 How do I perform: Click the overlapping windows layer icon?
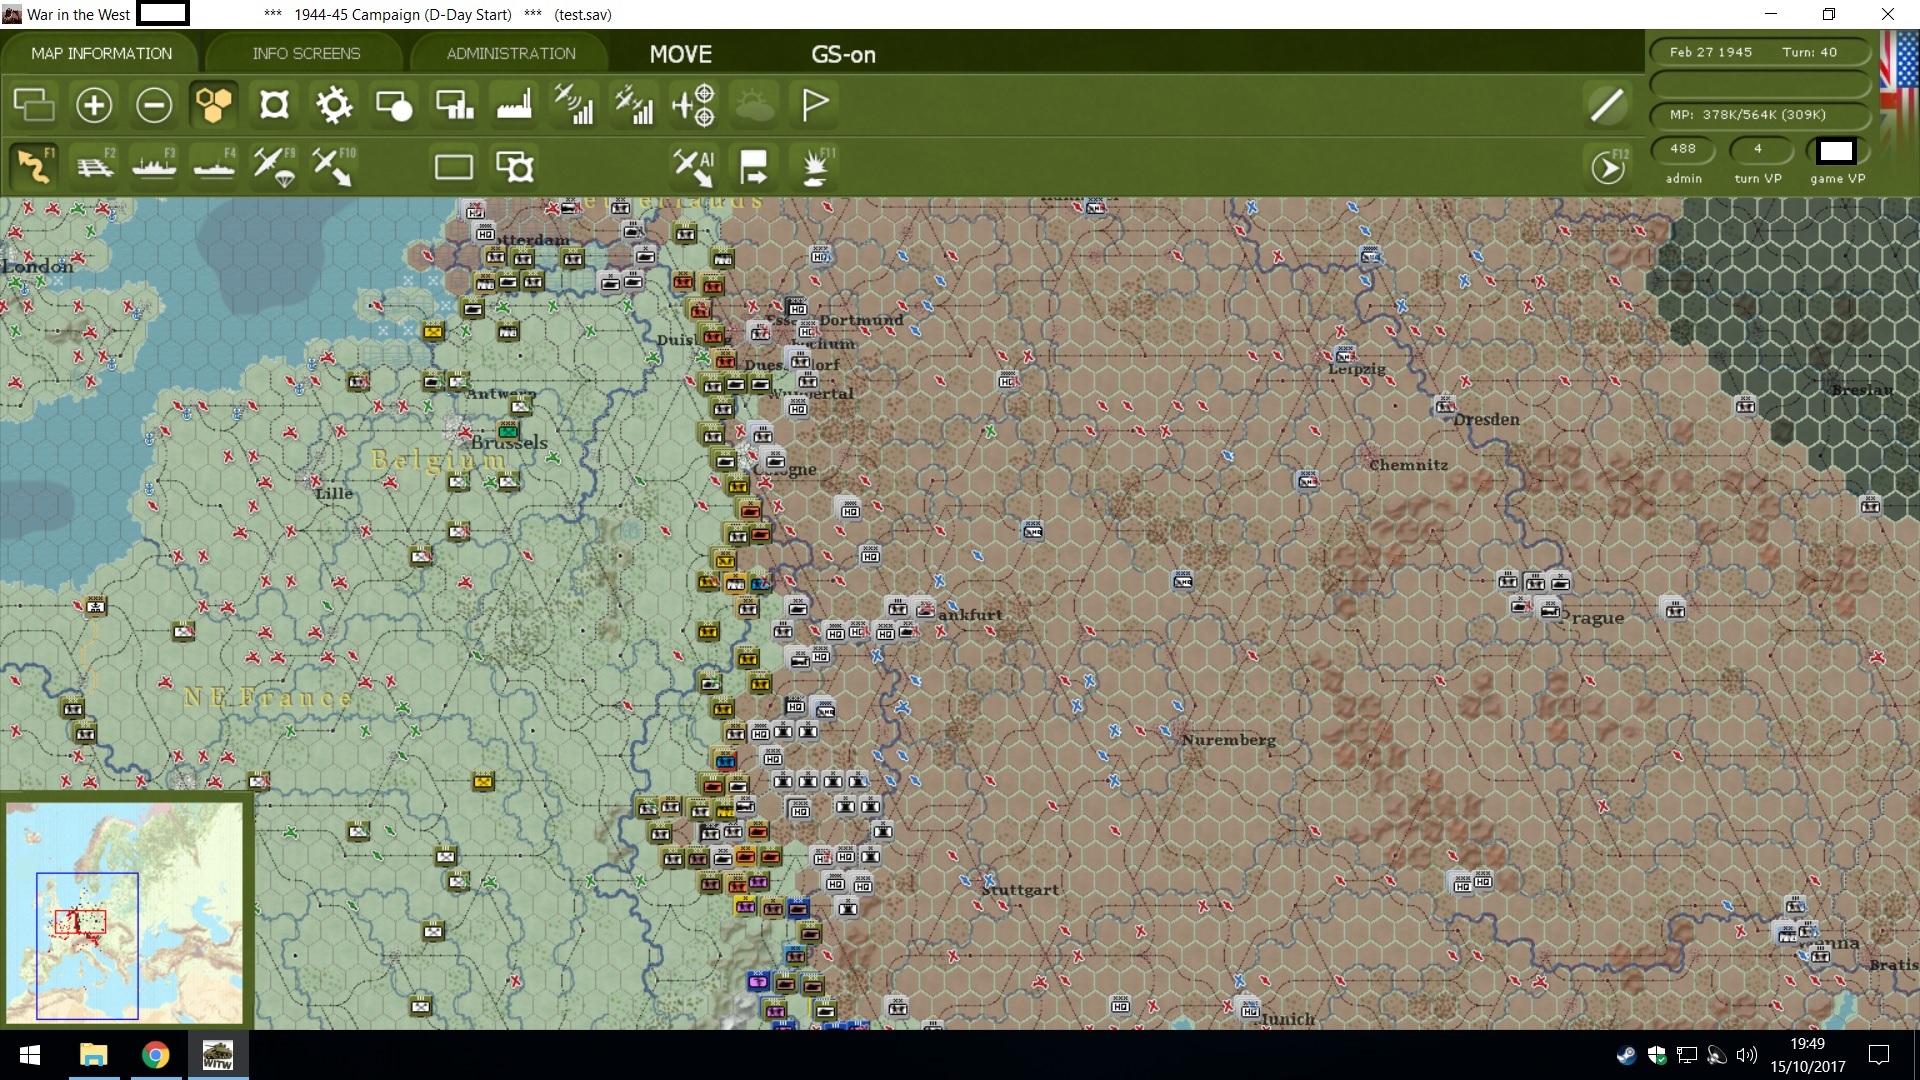pos(34,105)
